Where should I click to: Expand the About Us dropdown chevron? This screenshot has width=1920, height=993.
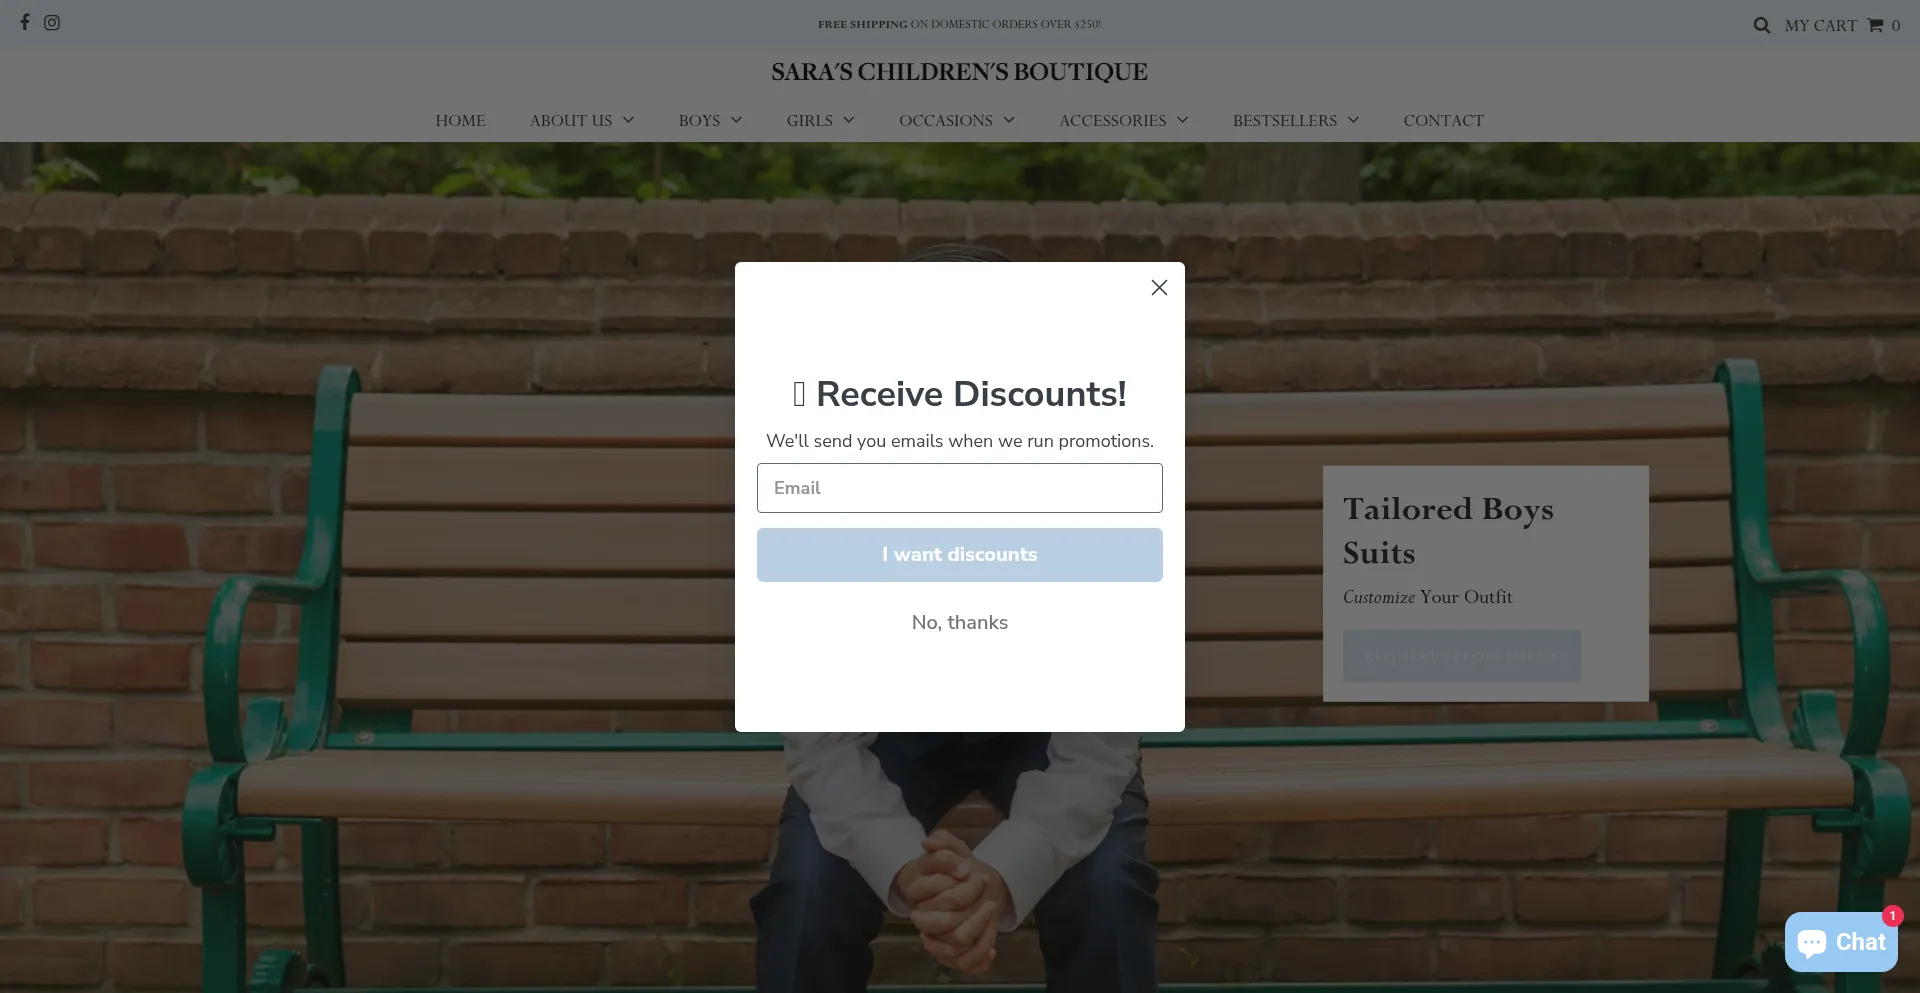tap(628, 120)
